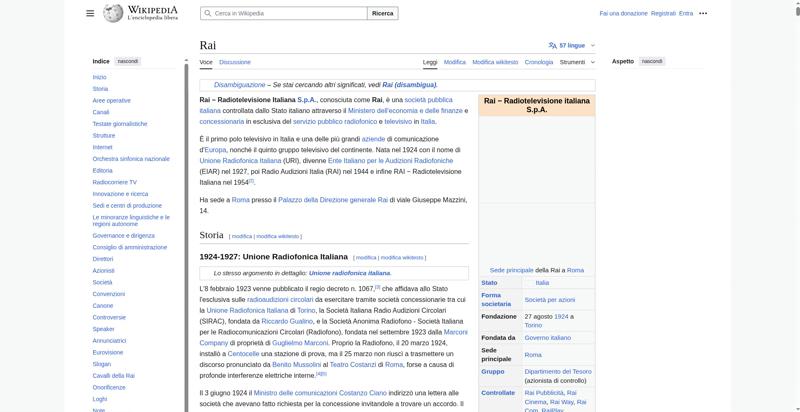The image size is (800, 412).
Task: Jump to Direttori in the index
Action: 103,260
